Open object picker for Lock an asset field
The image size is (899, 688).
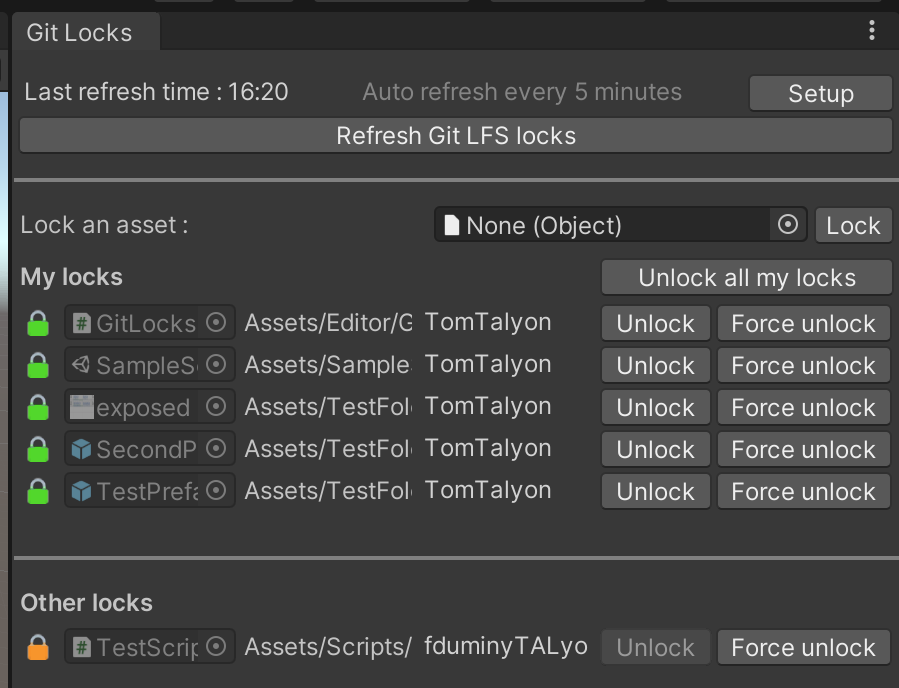[788, 224]
